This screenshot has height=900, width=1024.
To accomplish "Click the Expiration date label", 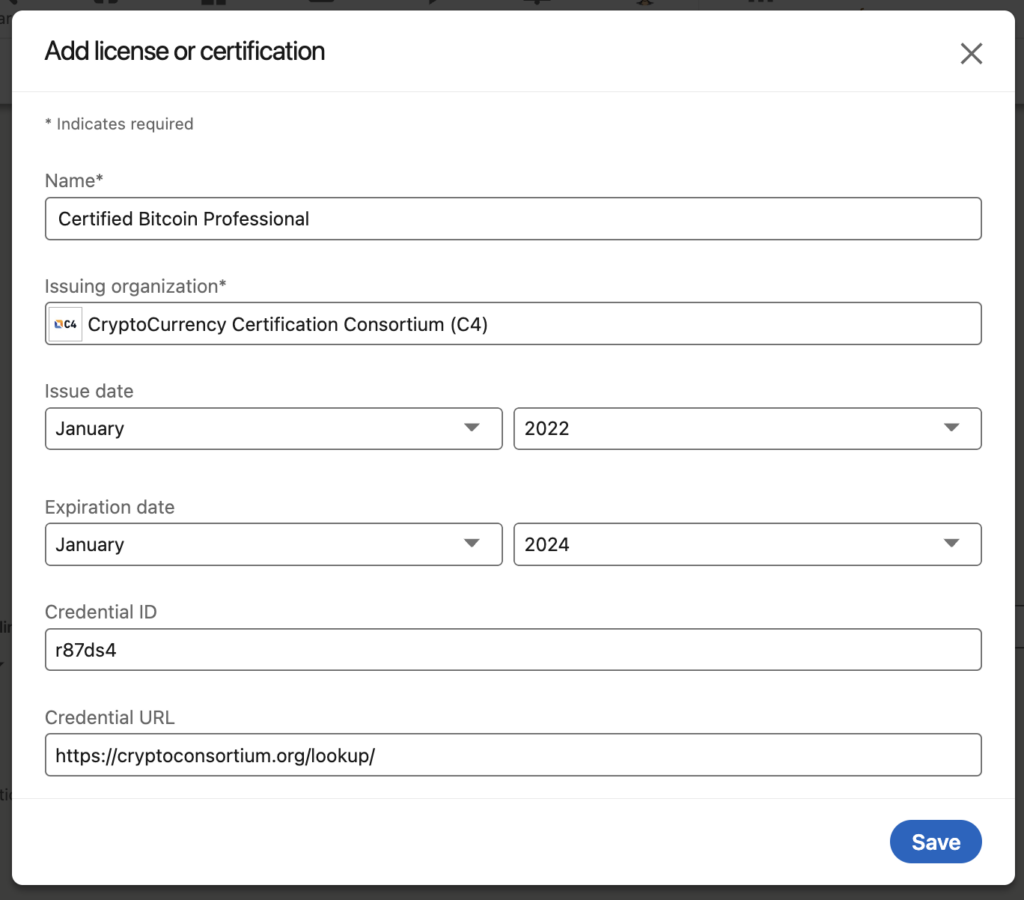I will pyautogui.click(x=110, y=507).
